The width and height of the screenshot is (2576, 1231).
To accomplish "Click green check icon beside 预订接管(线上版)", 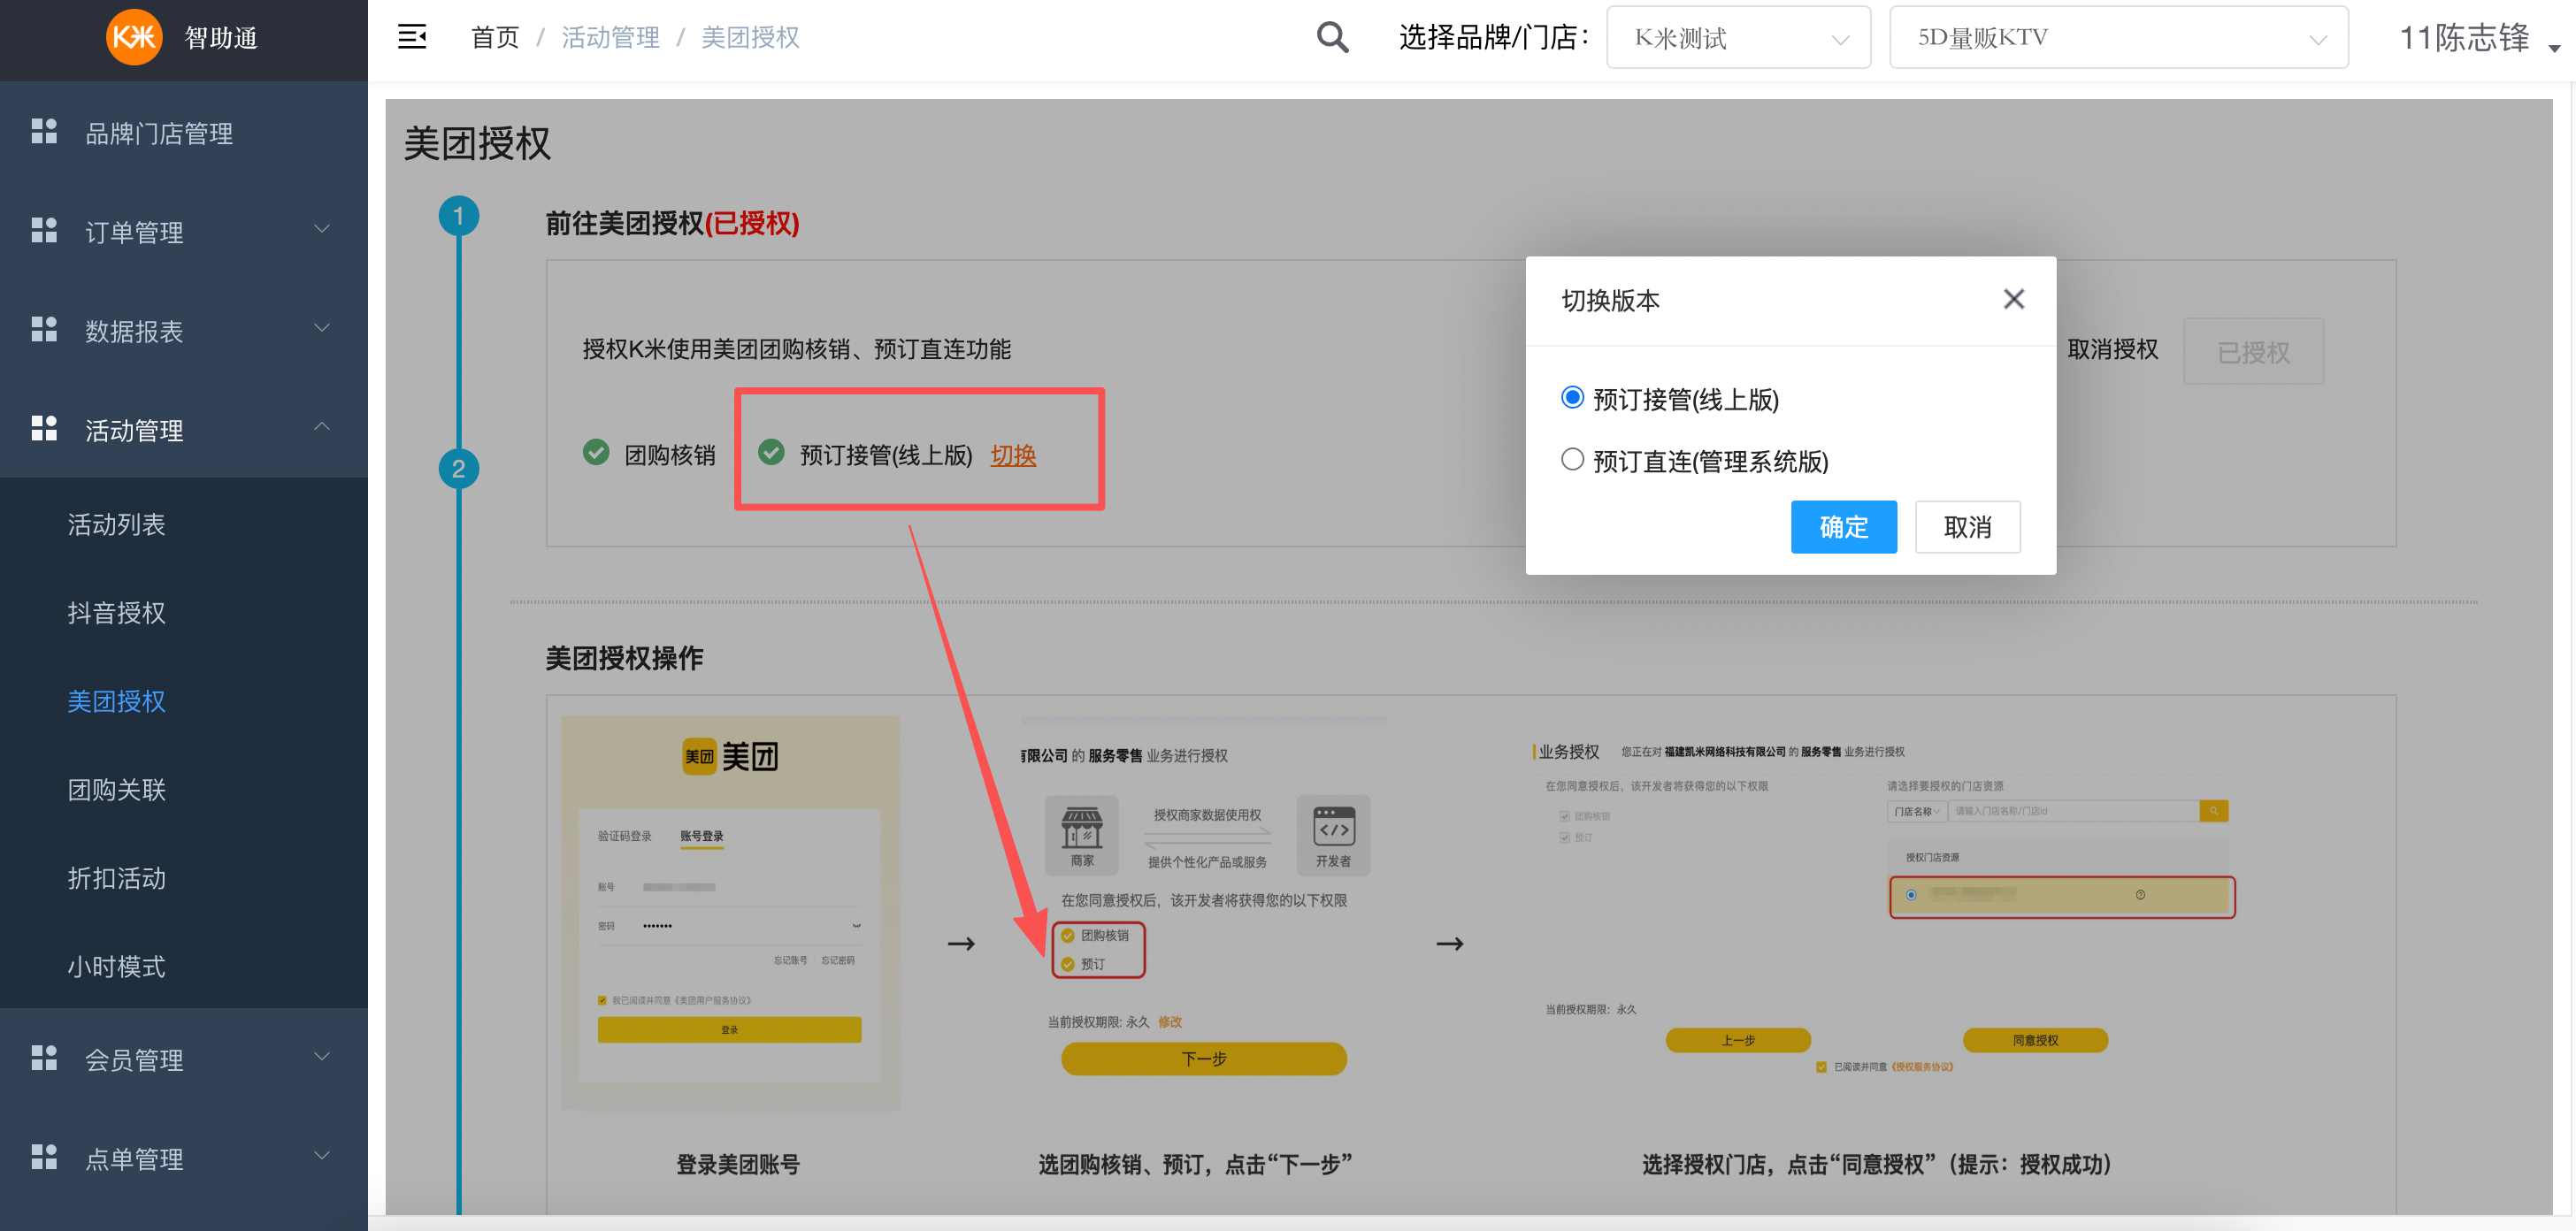I will 771,453.
